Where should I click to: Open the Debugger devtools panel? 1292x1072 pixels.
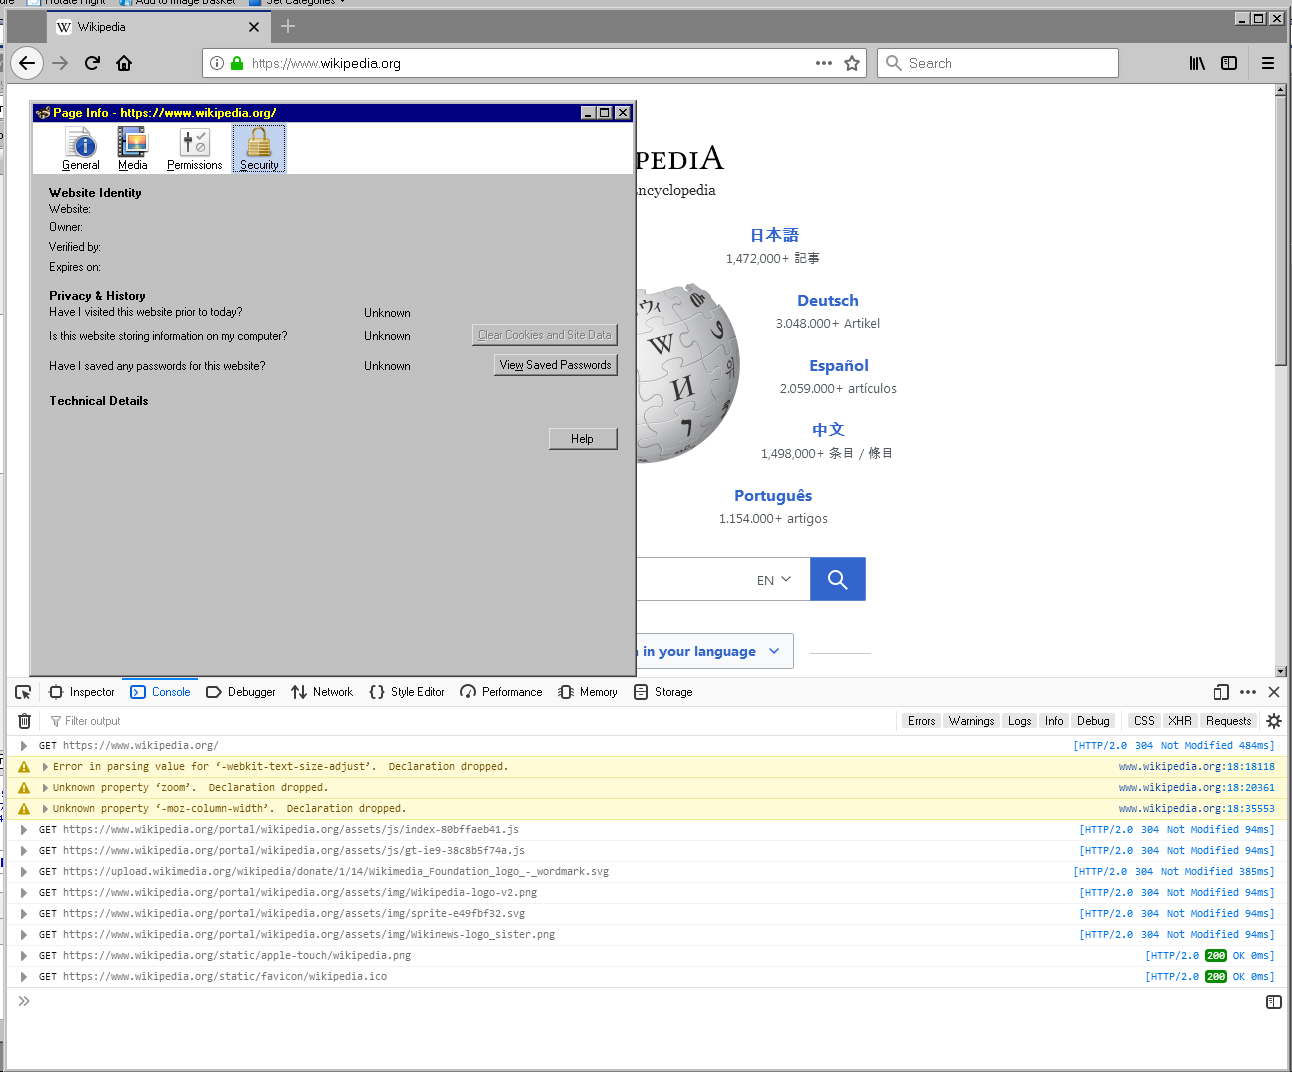click(x=241, y=692)
